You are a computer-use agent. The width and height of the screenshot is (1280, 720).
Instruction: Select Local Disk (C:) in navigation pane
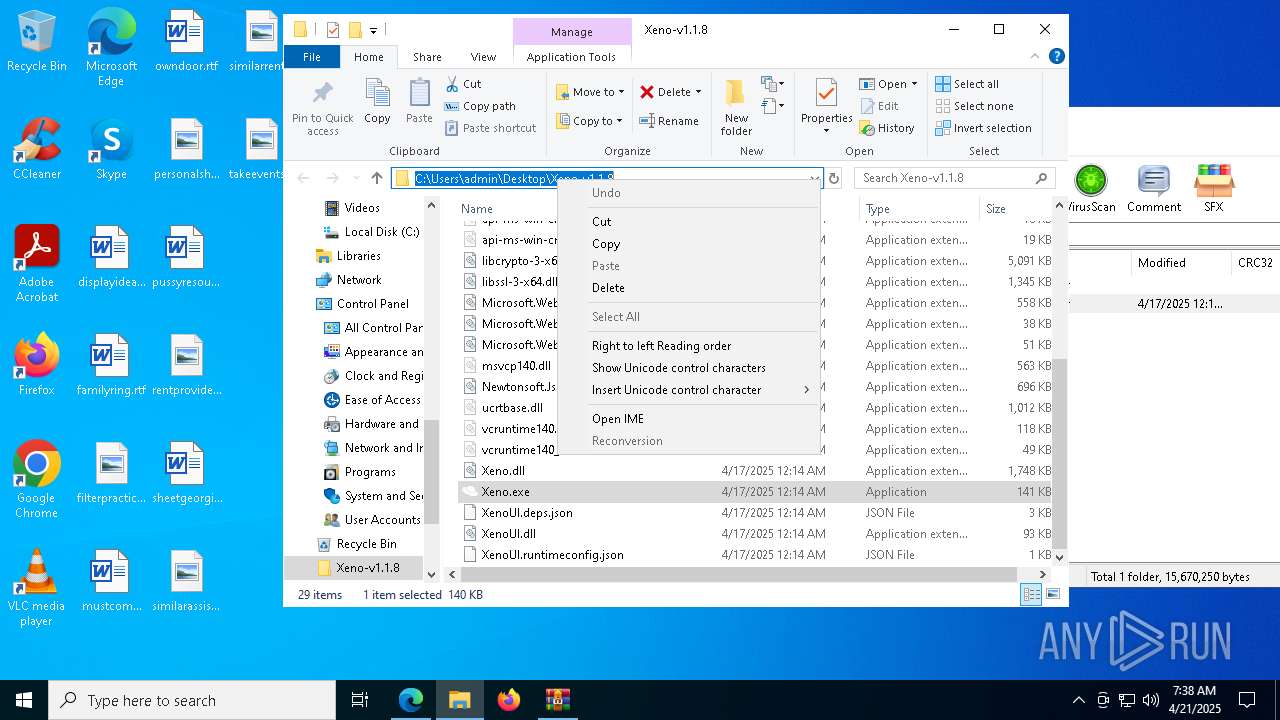pyautogui.click(x=381, y=232)
